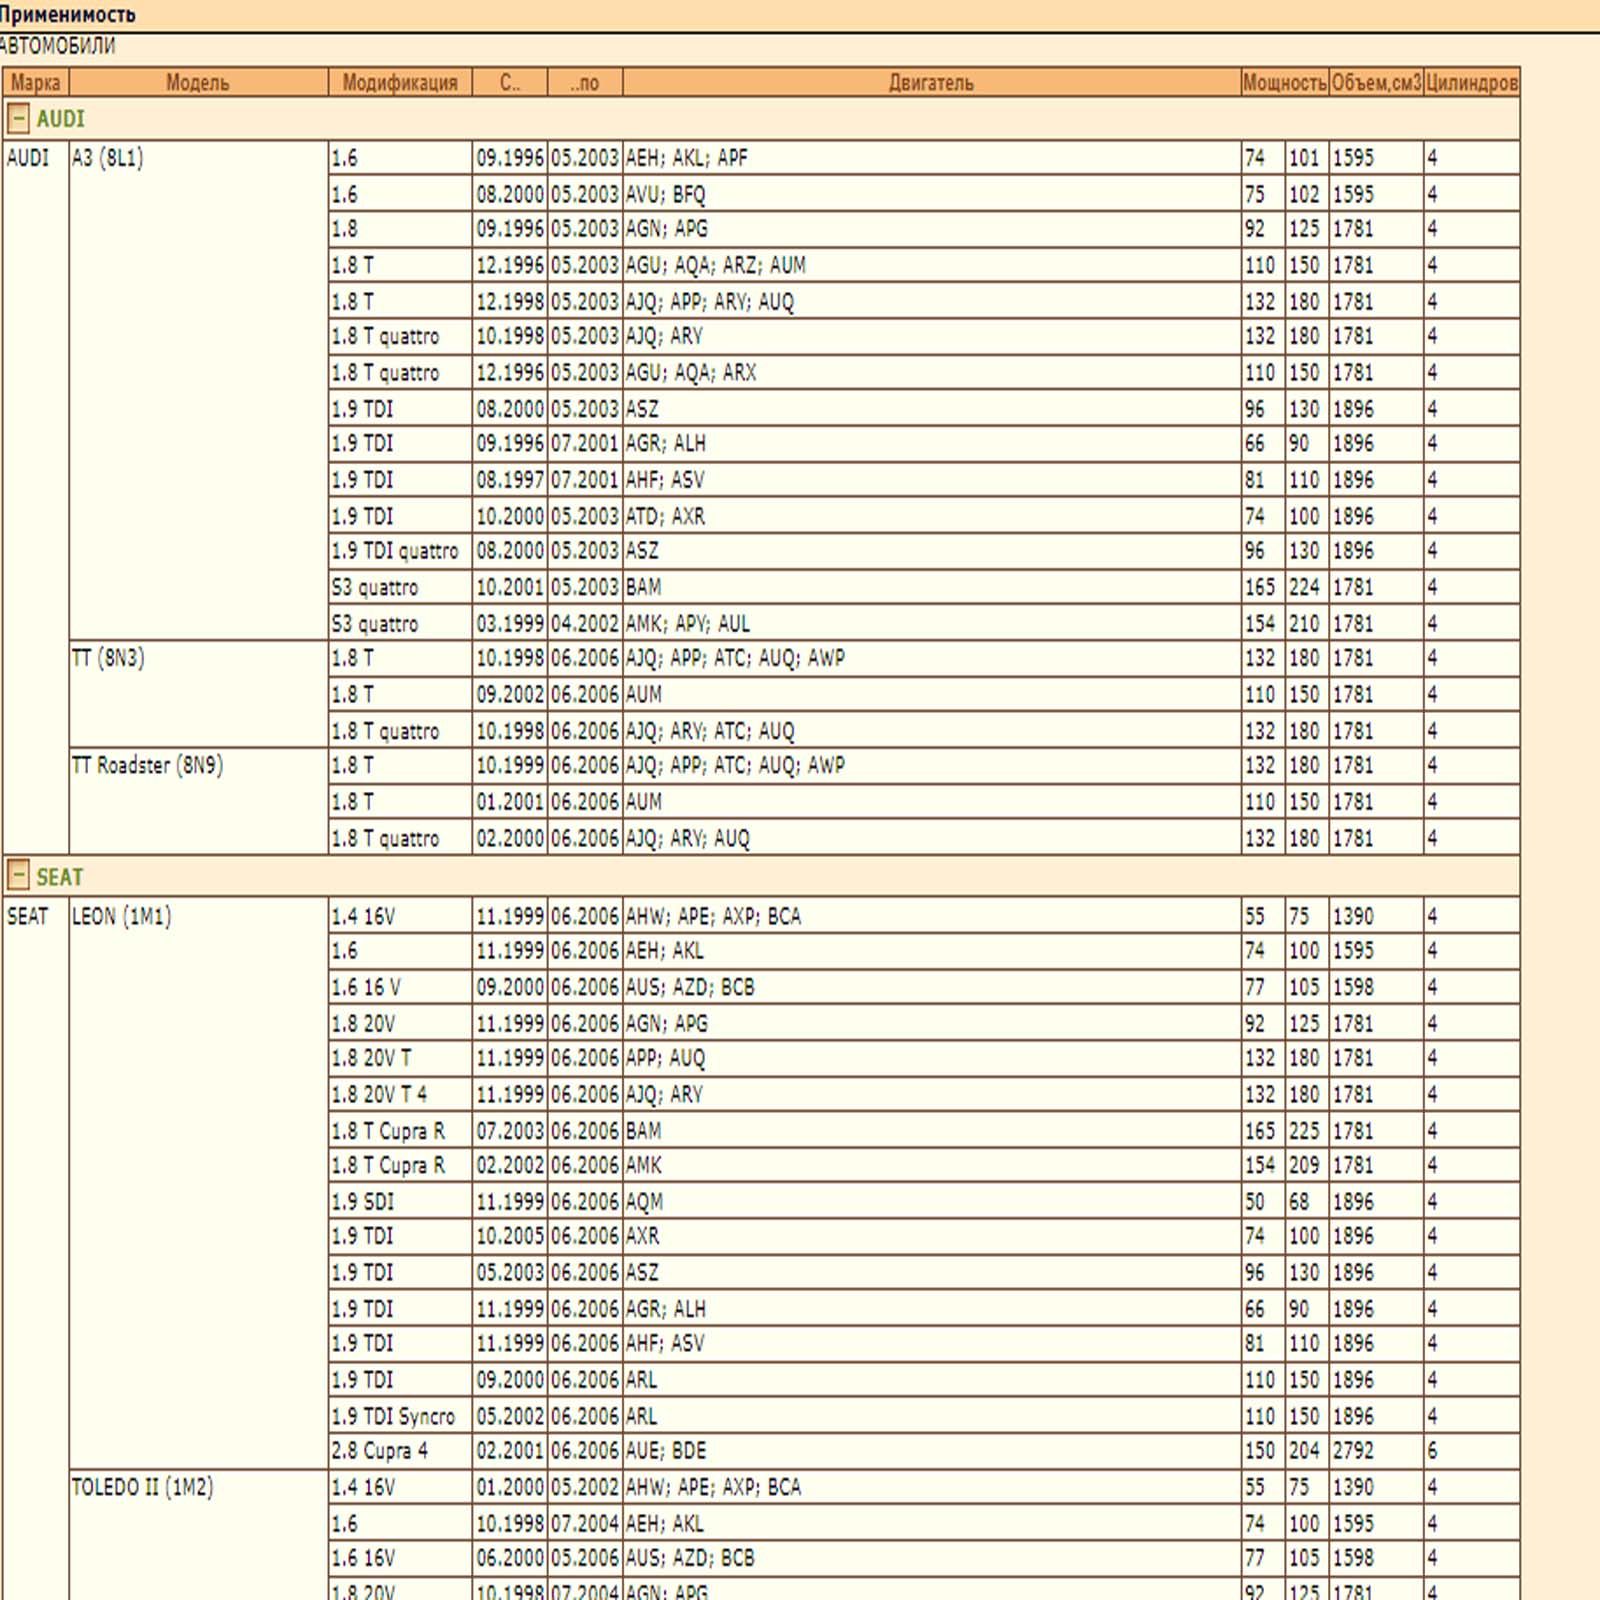Click engine cell AGU; AQA; ARZ; AUM
Viewport: 1600px width, 1600px height.
tap(931, 265)
